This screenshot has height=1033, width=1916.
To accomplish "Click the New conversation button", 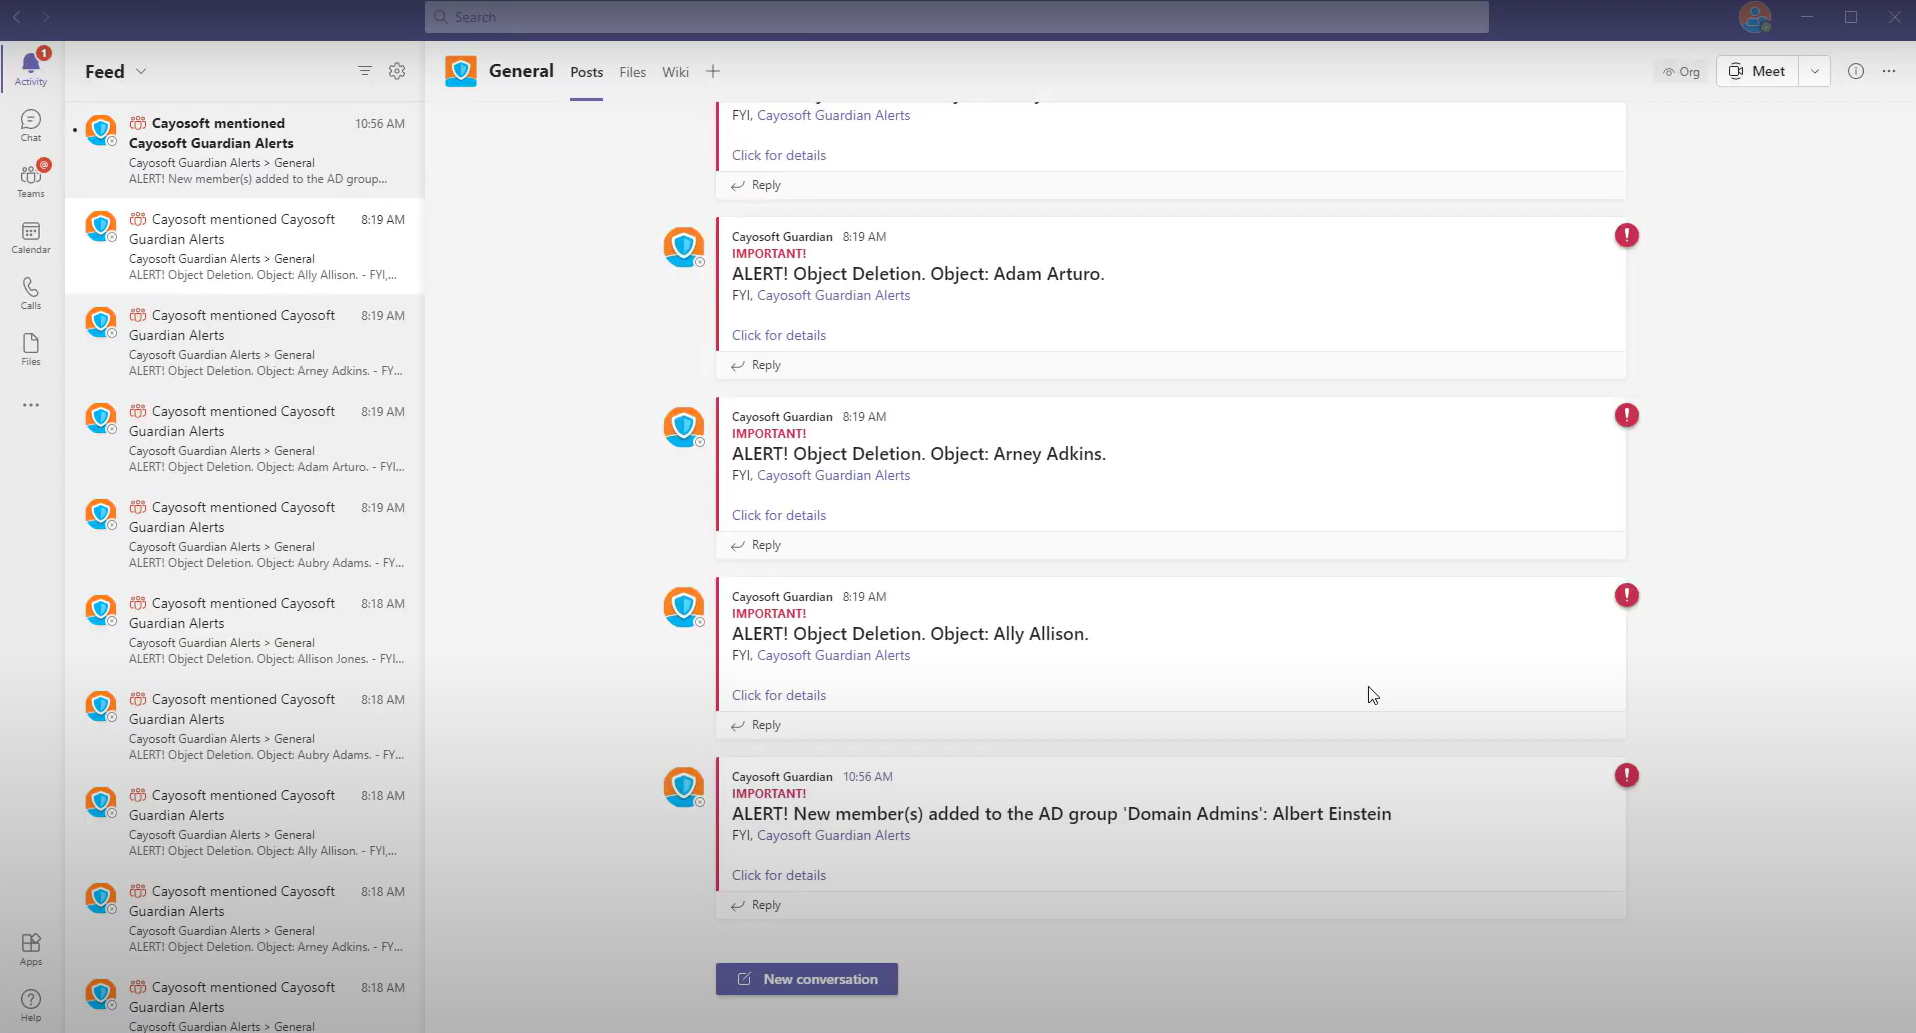I will tap(807, 979).
